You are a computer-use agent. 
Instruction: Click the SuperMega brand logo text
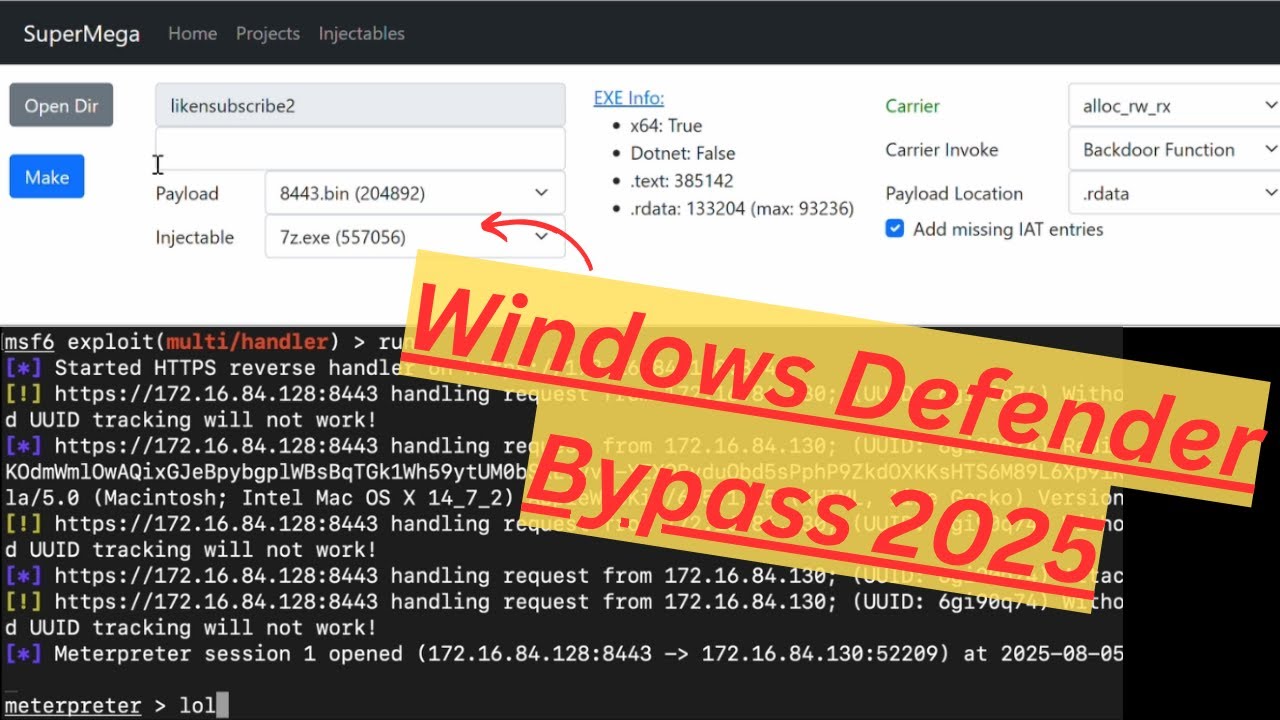click(x=82, y=33)
